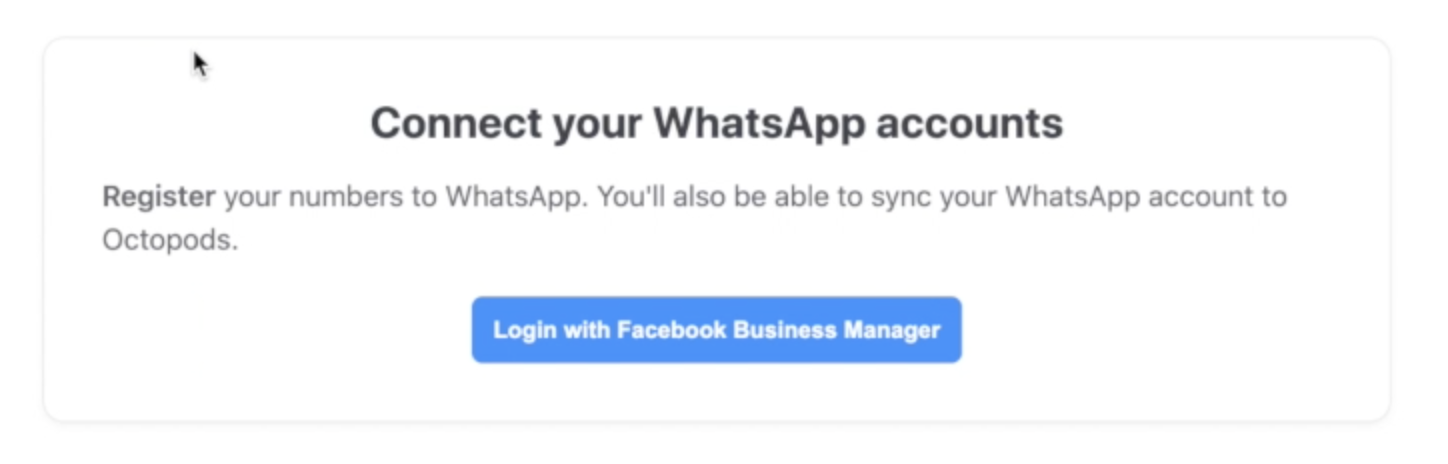Click the word "Facebook" on the blue button
The image size is (1448, 464).
pyautogui.click(x=671, y=330)
